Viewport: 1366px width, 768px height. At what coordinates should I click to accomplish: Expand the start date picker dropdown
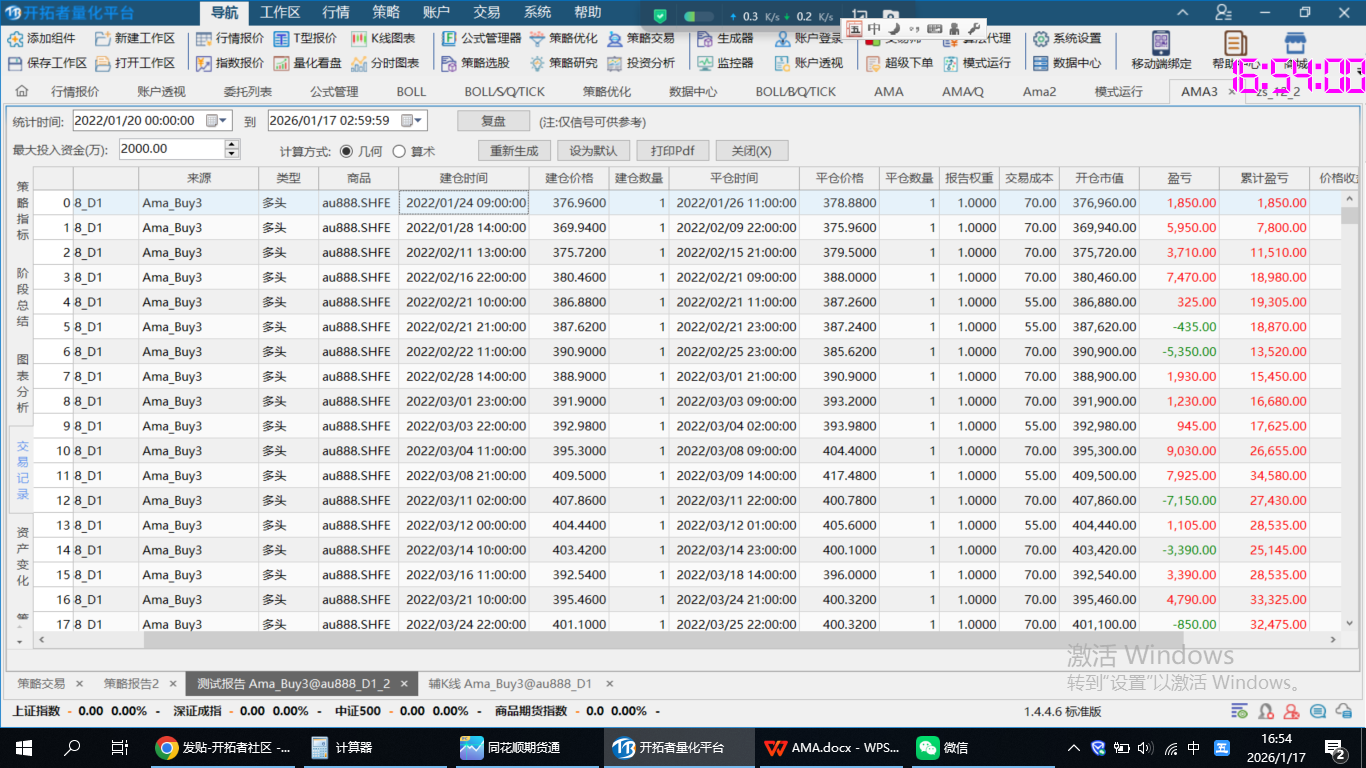coord(215,121)
